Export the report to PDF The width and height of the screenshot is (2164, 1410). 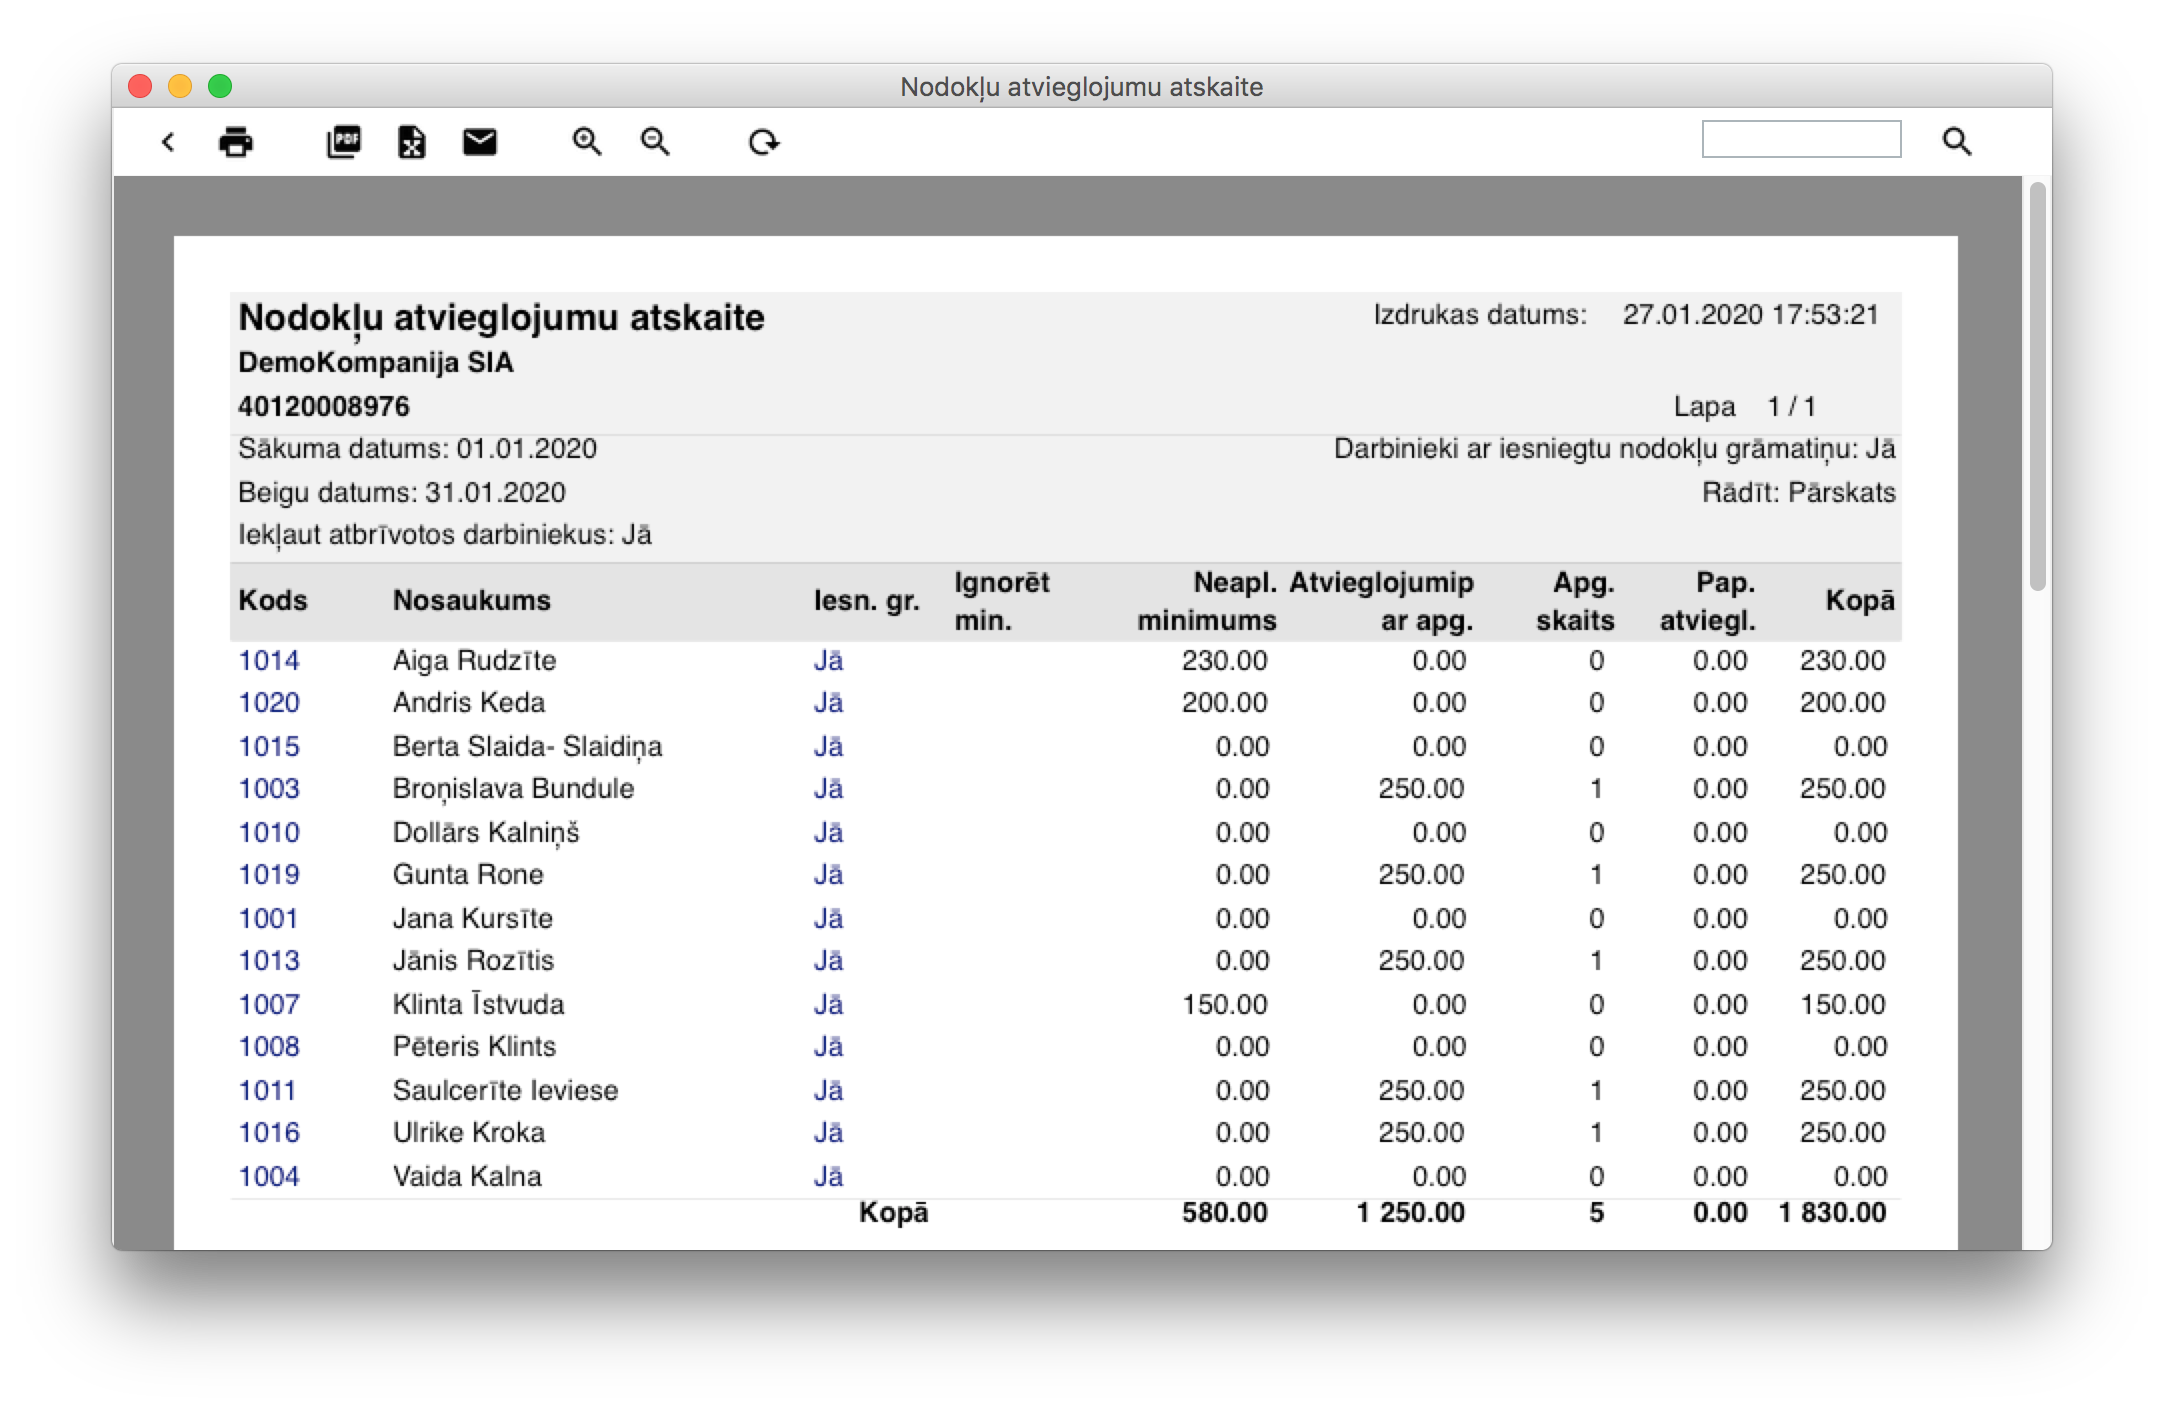tap(343, 142)
